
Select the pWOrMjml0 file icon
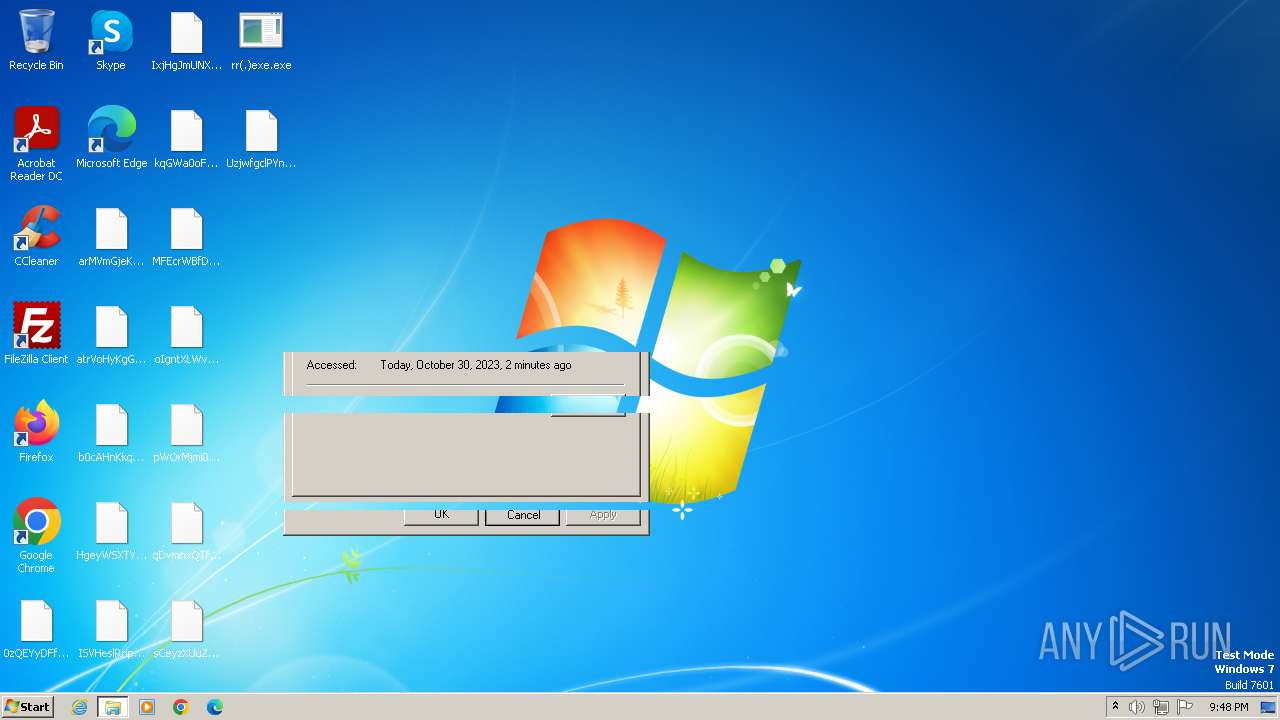[186, 434]
